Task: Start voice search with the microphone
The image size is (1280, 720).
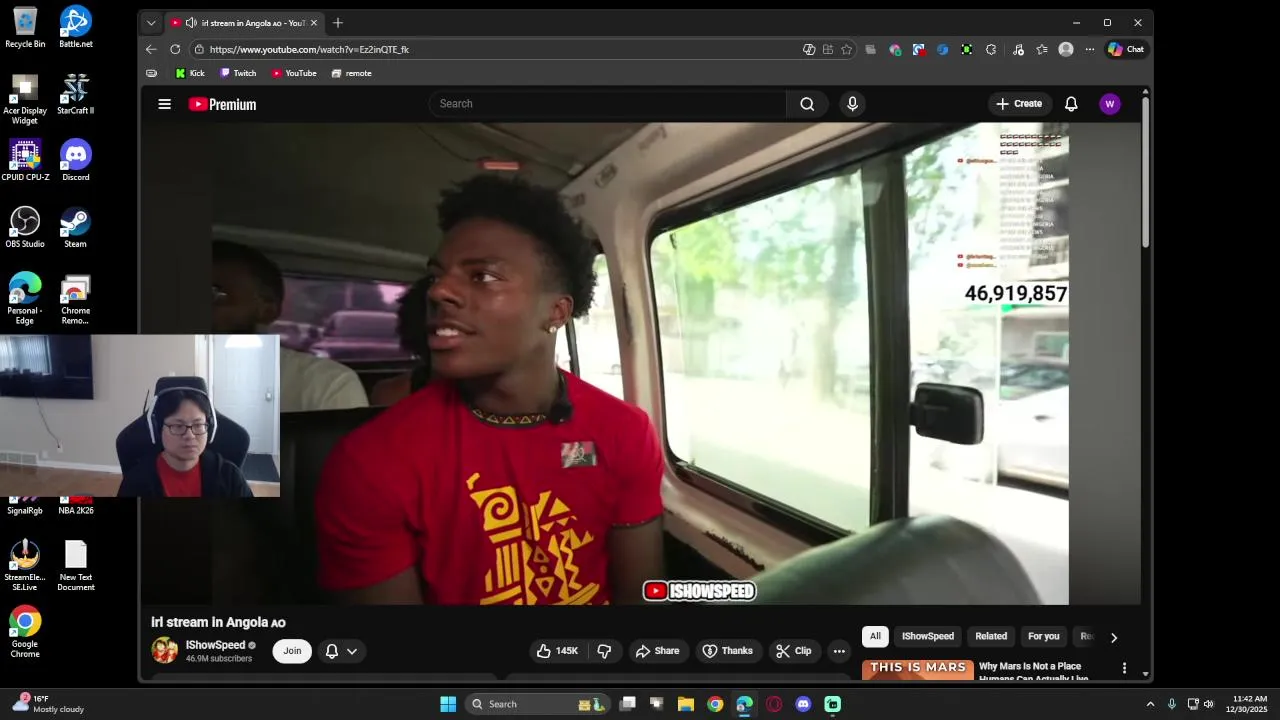Action: (x=852, y=104)
